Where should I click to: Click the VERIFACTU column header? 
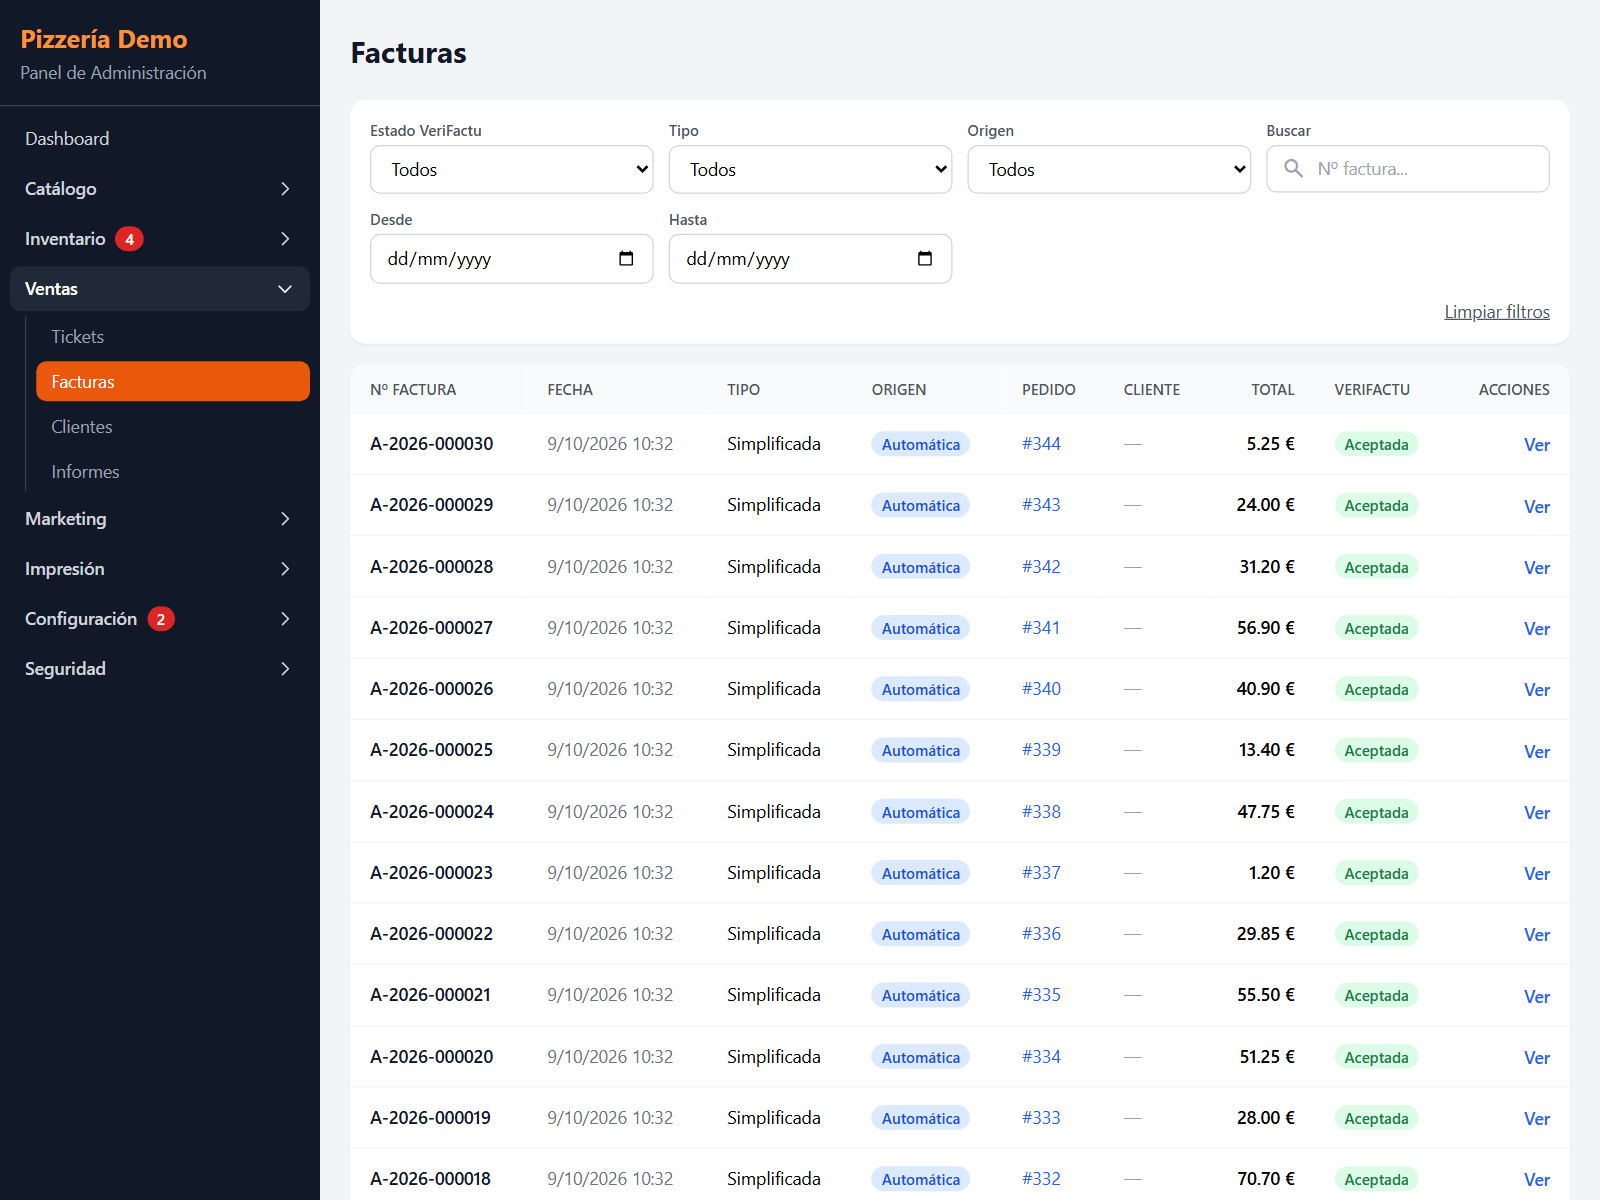1372,390
